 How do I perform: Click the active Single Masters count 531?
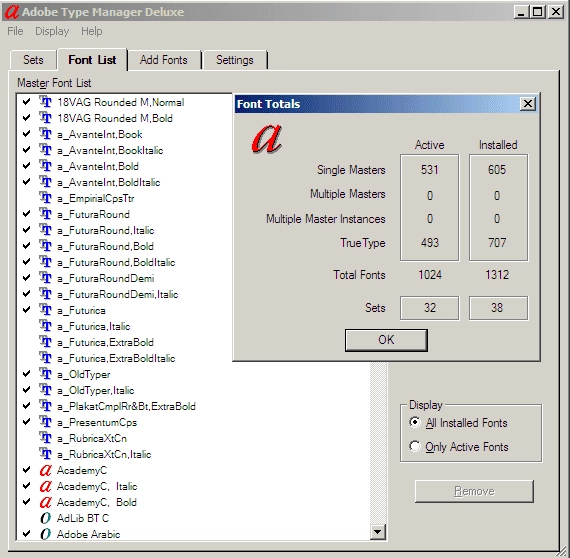tap(430, 170)
